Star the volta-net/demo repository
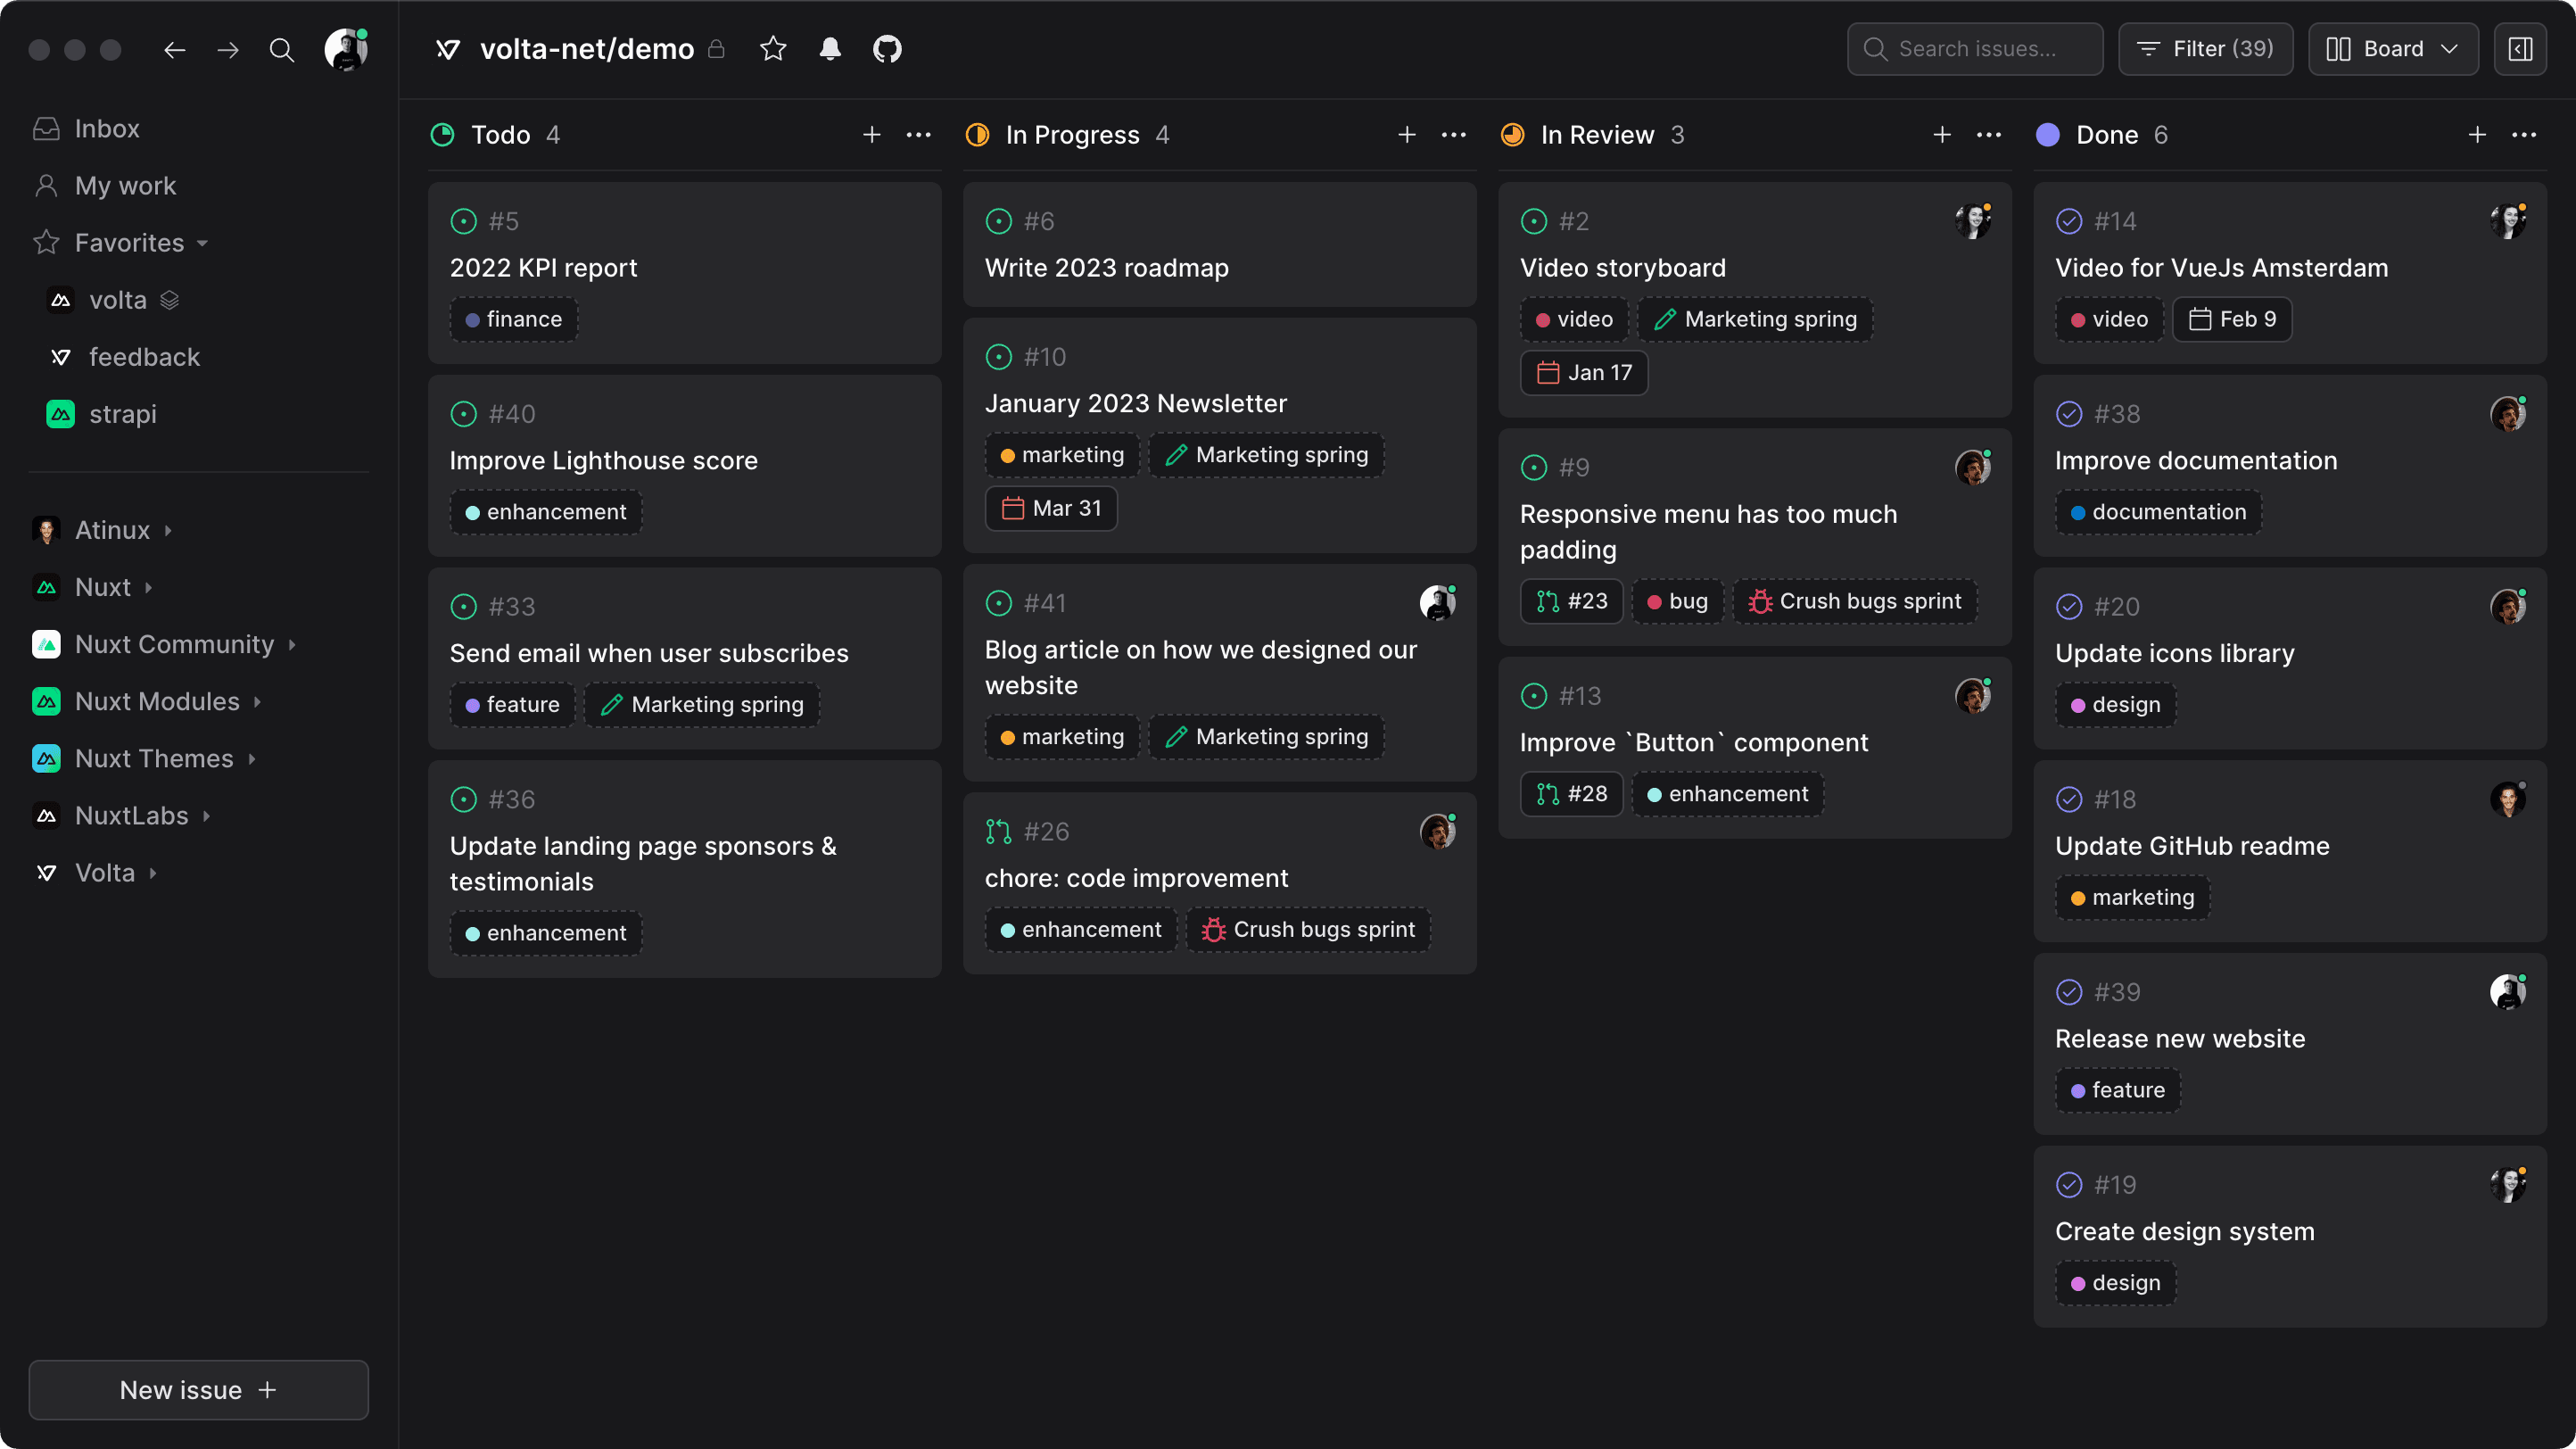Viewport: 2576px width, 1449px height. pyautogui.click(x=773, y=49)
